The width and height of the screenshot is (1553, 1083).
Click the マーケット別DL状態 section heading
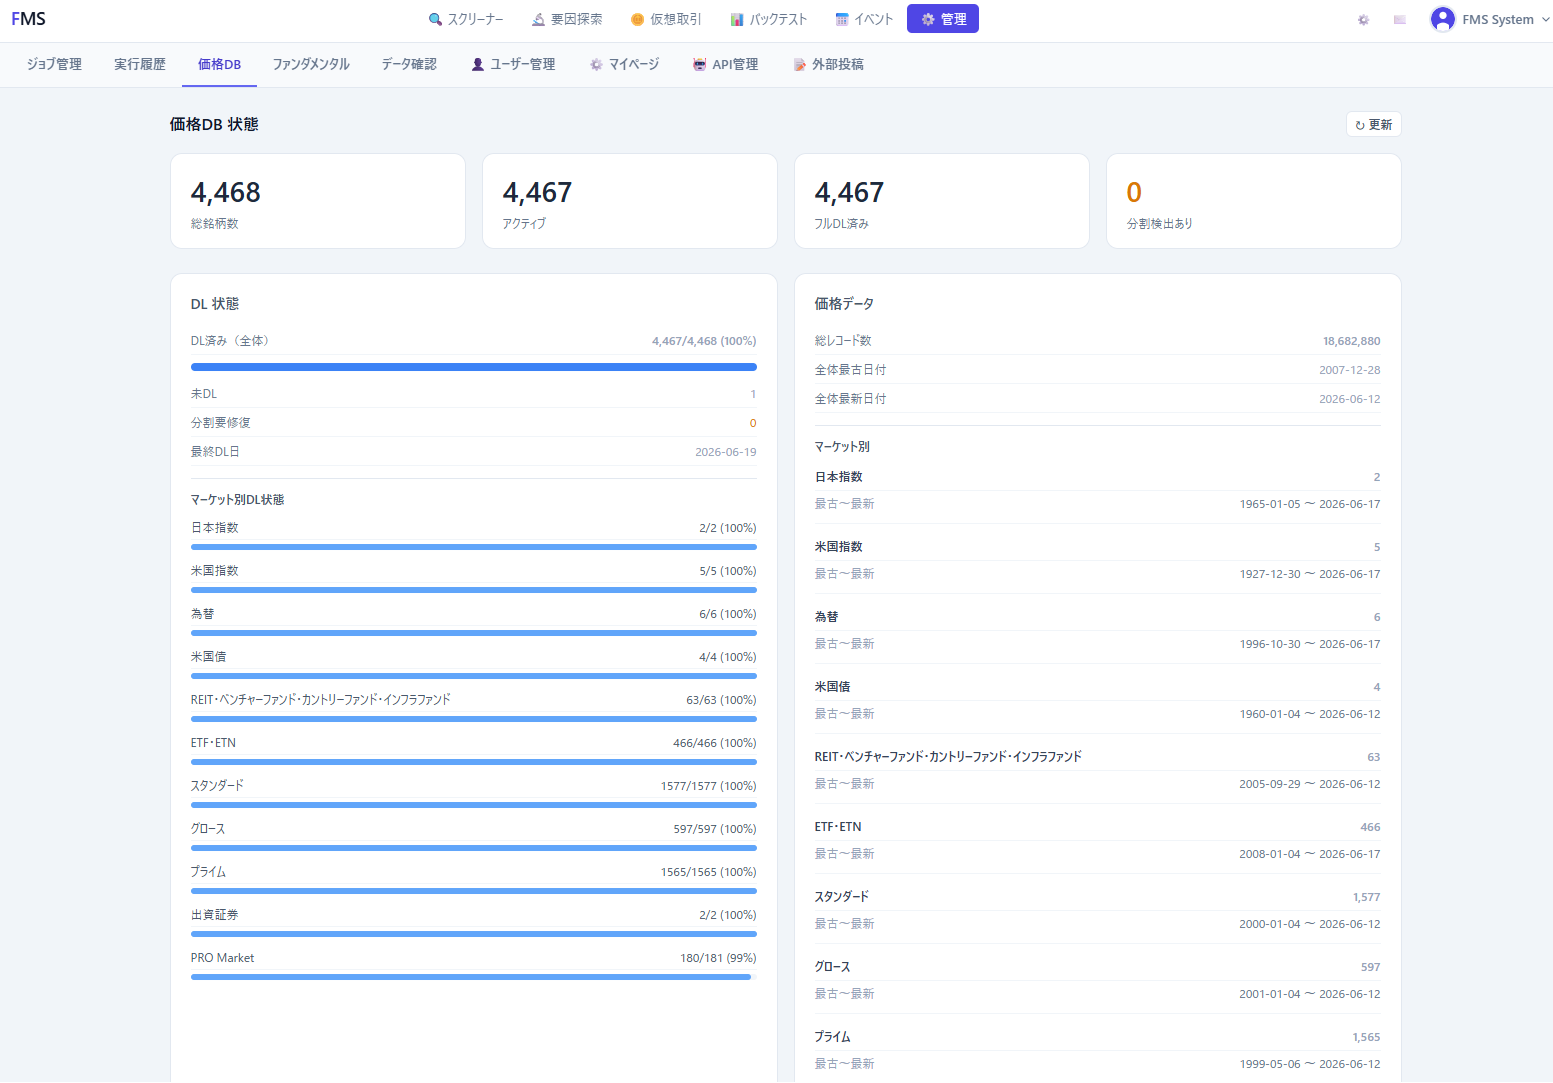coord(238,500)
